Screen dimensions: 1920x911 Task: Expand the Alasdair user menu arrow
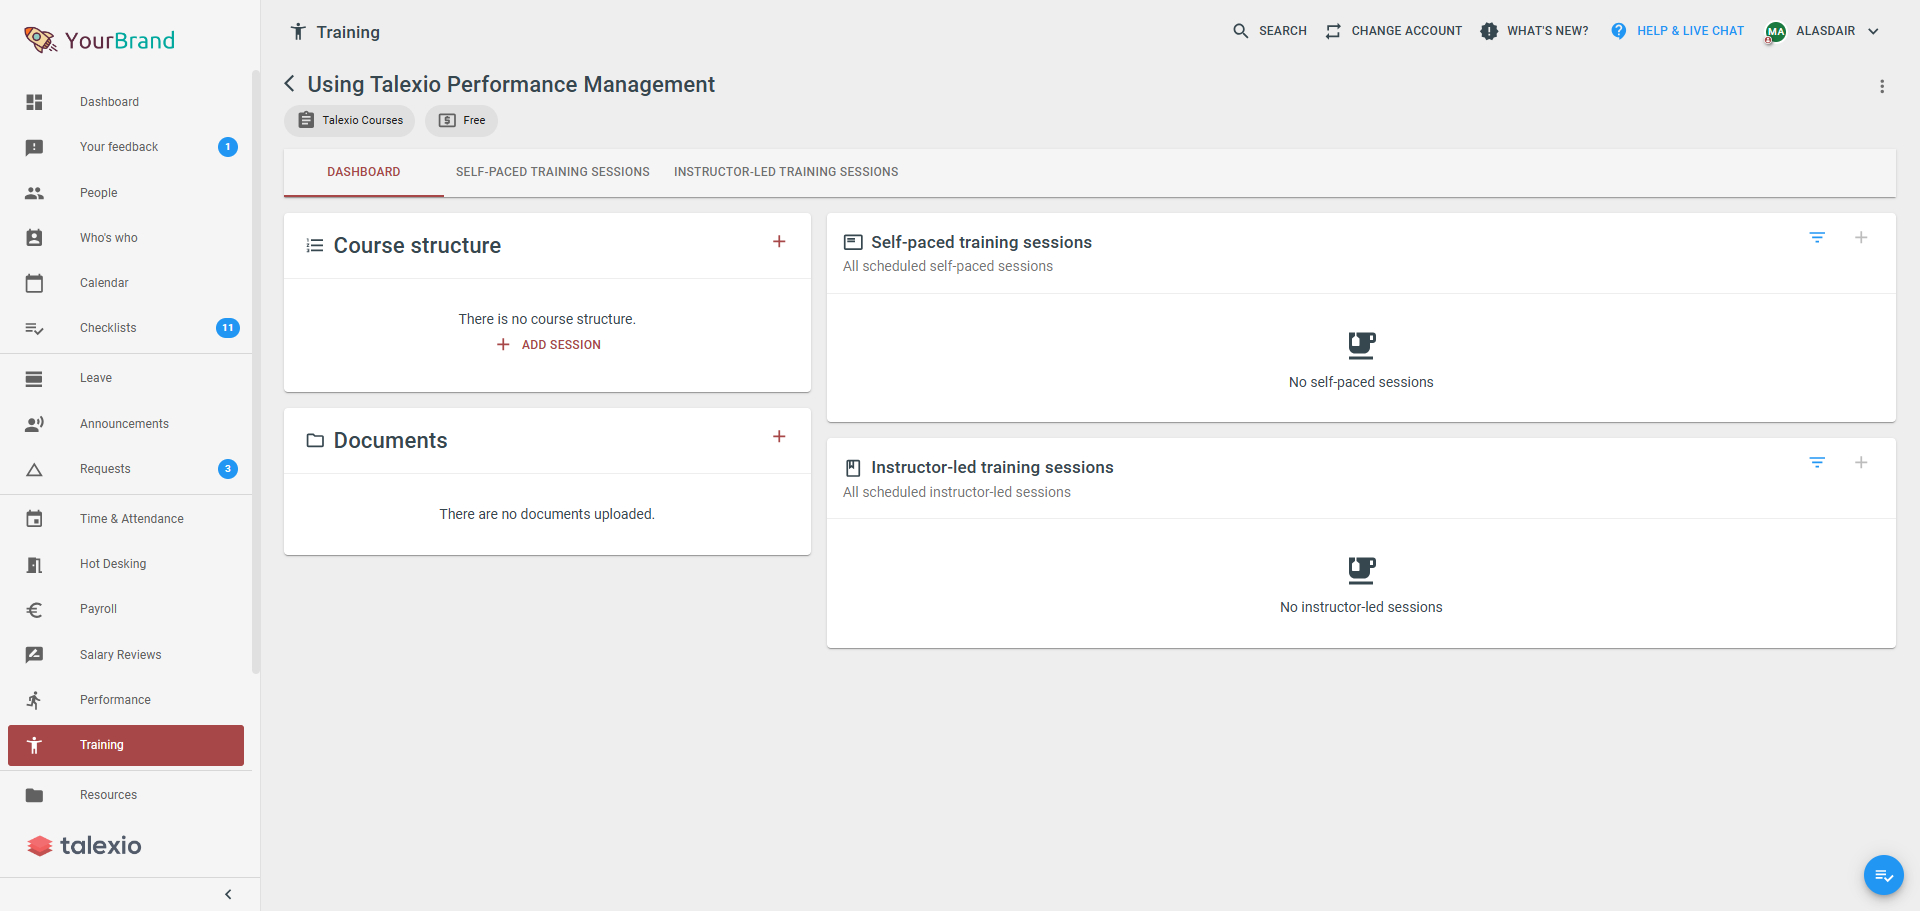click(x=1873, y=31)
